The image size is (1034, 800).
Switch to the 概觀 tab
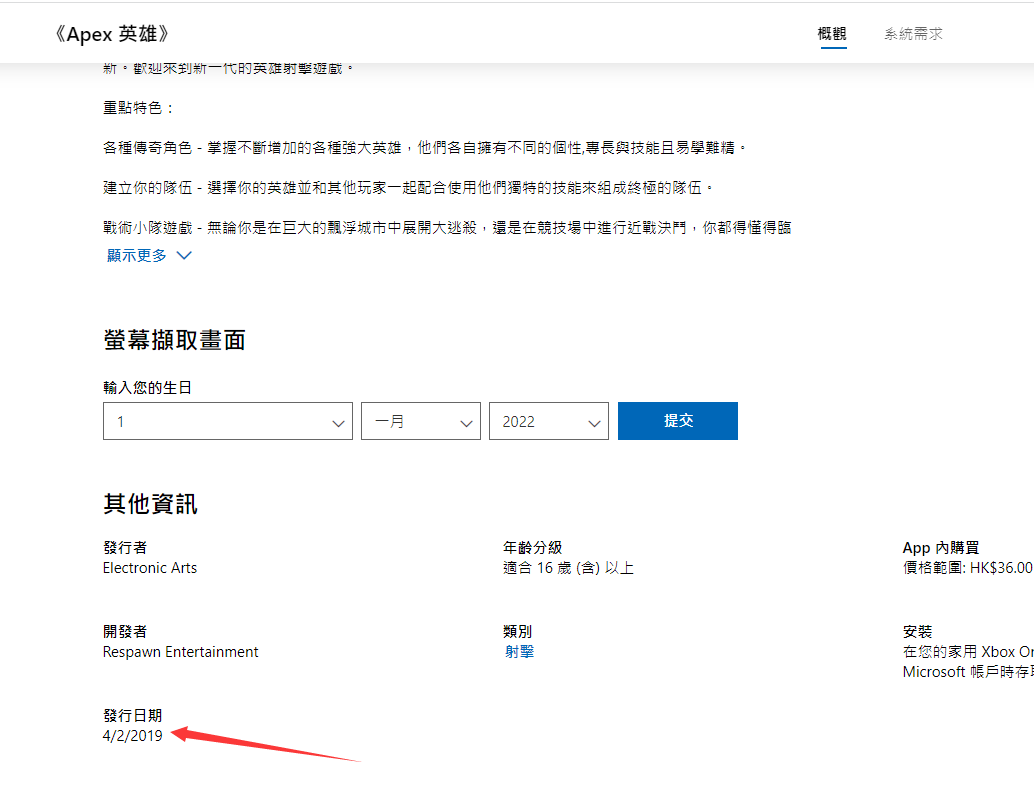(832, 34)
